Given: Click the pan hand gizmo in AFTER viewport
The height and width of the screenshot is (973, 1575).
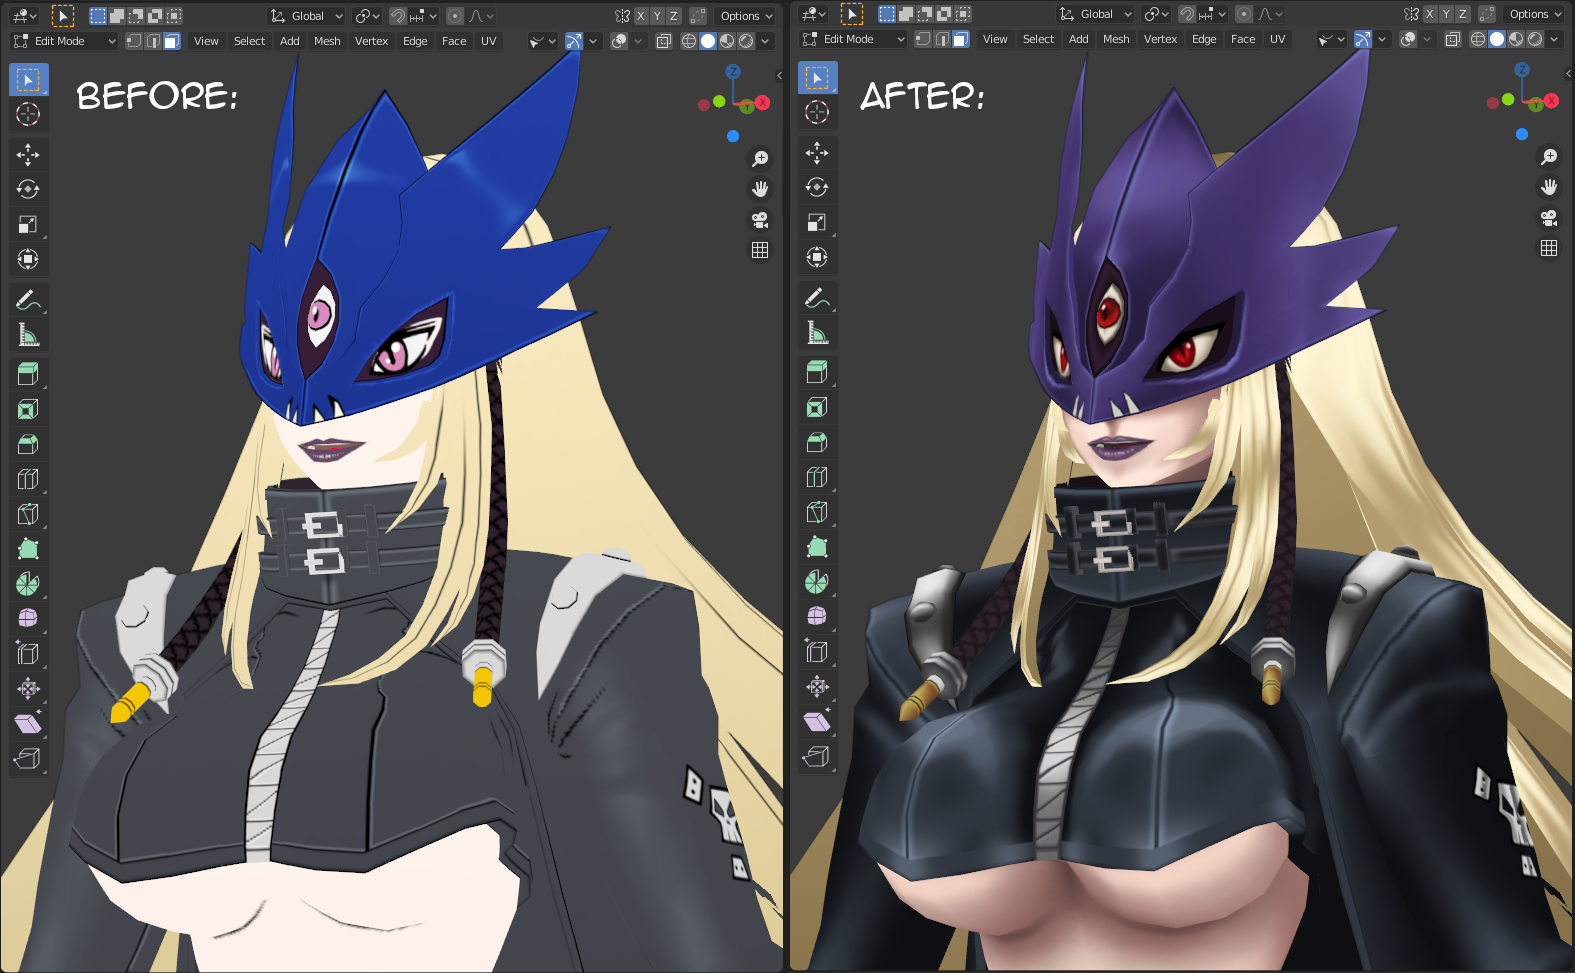Looking at the screenshot, I should click(x=1549, y=187).
